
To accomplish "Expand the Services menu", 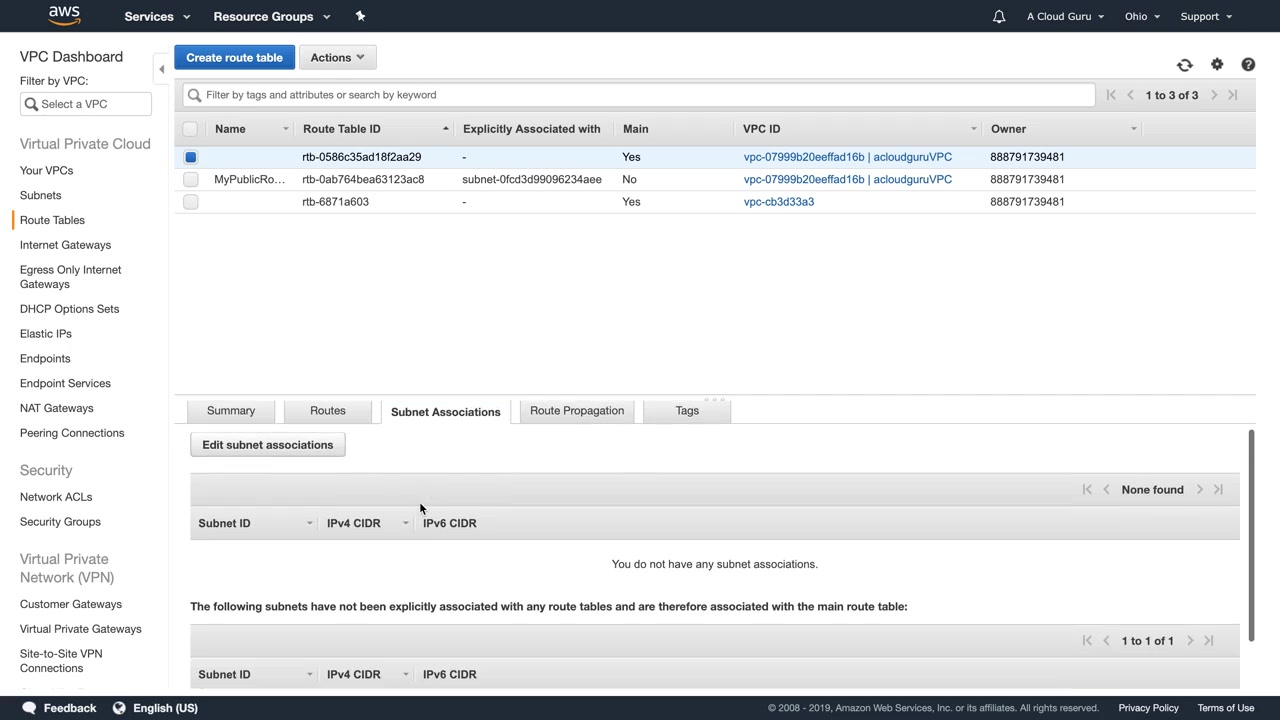I will pos(156,16).
